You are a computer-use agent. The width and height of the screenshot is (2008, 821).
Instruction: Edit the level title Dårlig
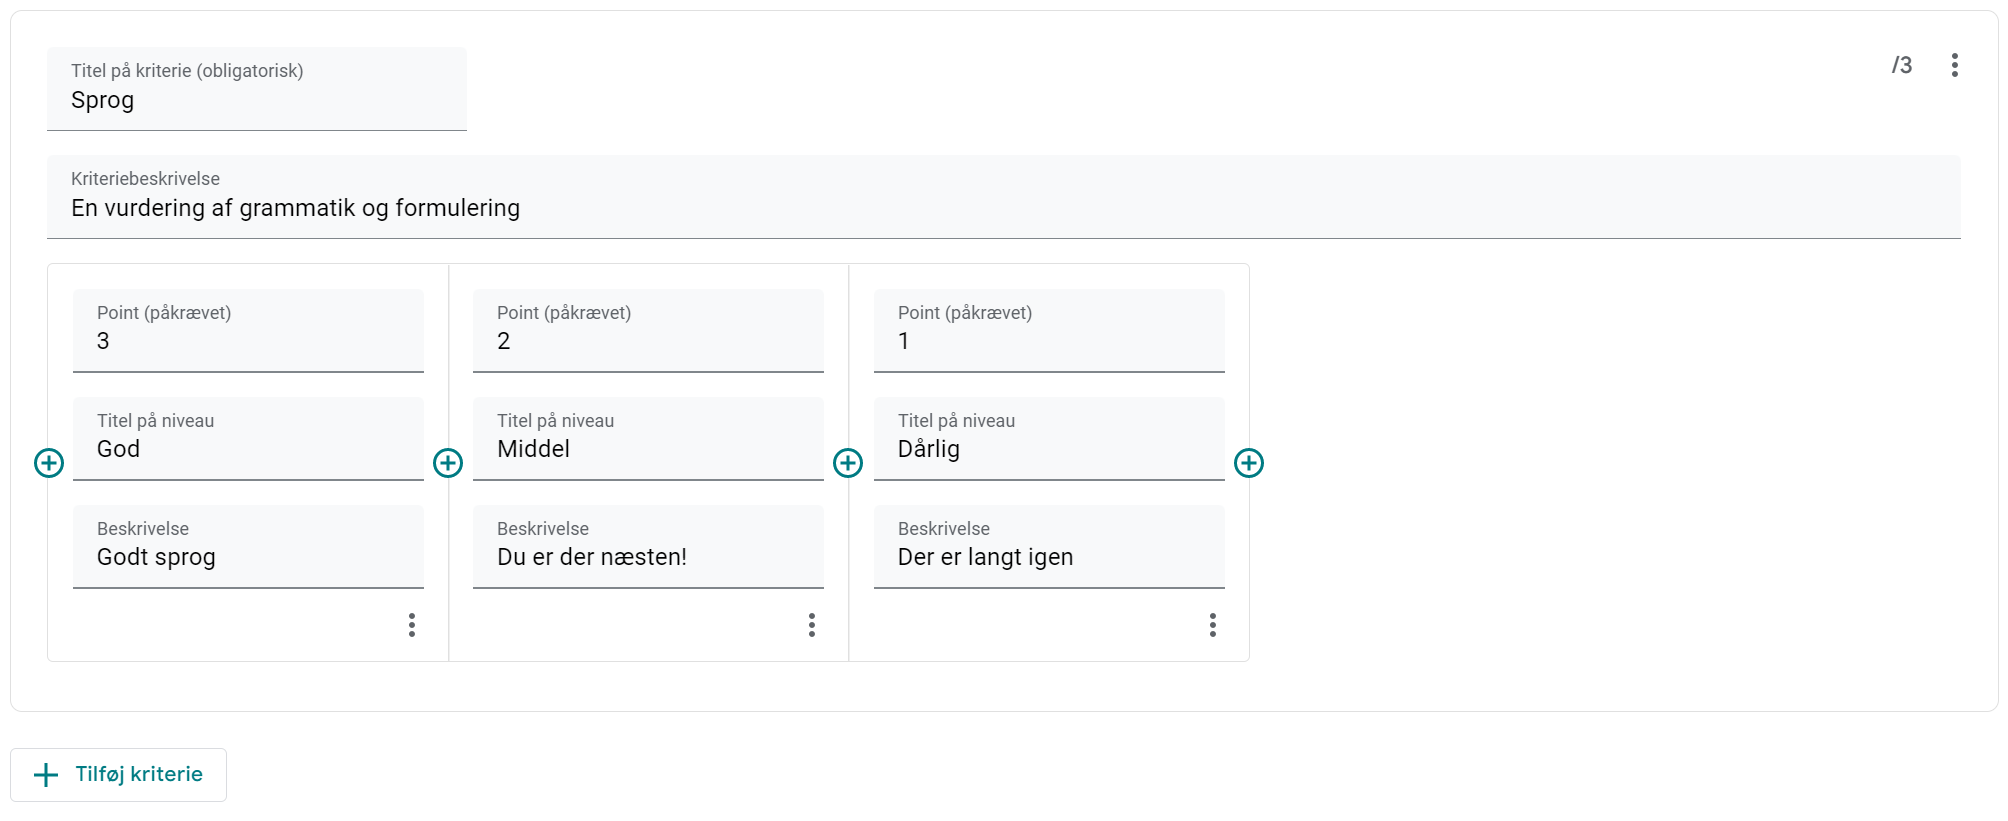tap(1048, 449)
